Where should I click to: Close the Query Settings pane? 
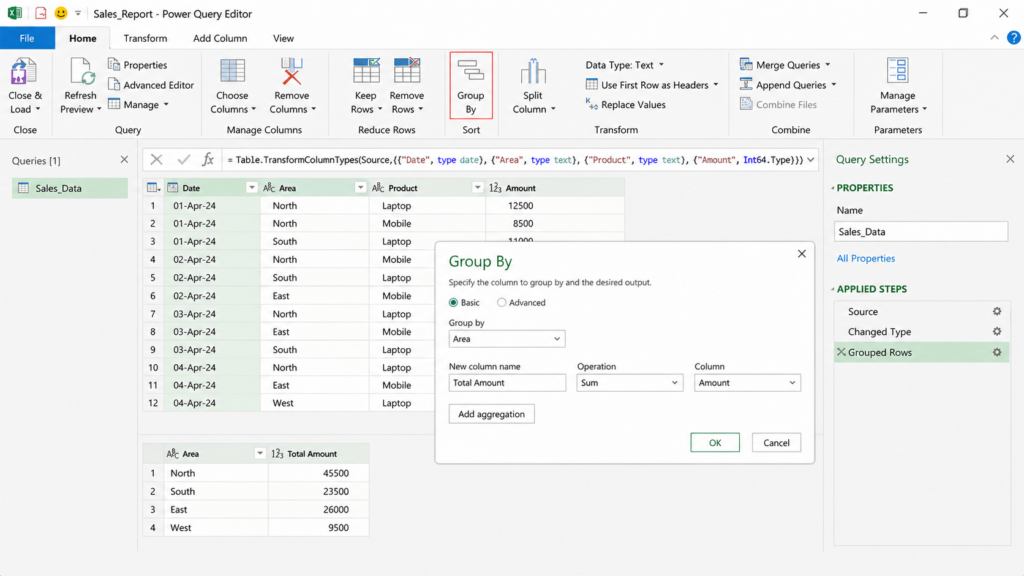(x=1010, y=159)
